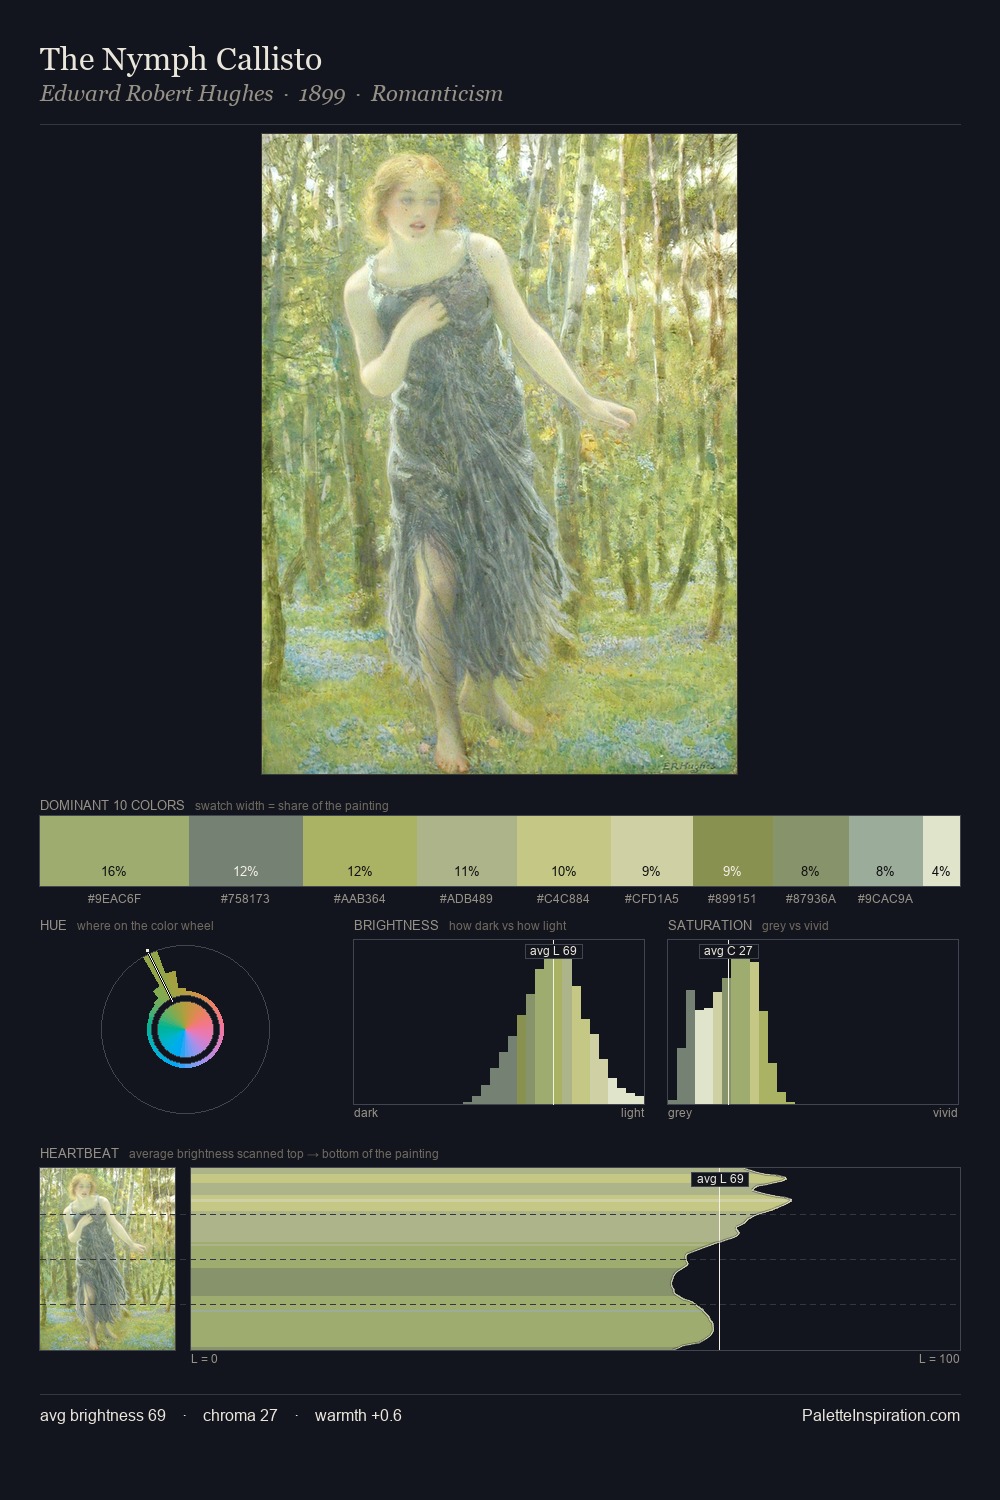1000x1500 pixels.
Task: Click the small painting thumbnail beside heartbeat chart
Action: 107,1259
